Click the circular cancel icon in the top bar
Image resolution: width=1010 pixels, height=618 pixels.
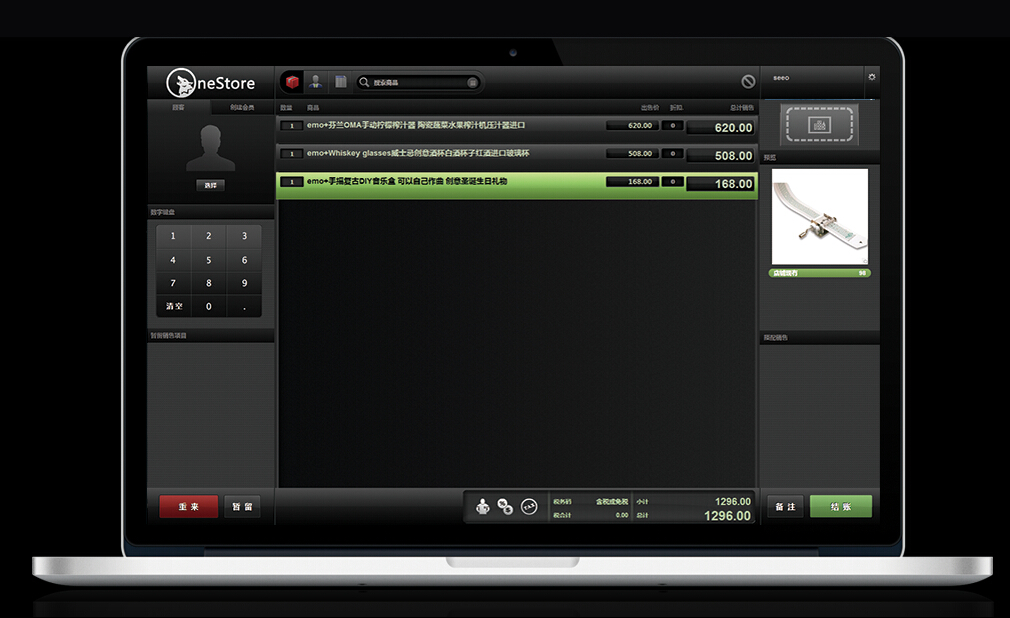[x=748, y=81]
